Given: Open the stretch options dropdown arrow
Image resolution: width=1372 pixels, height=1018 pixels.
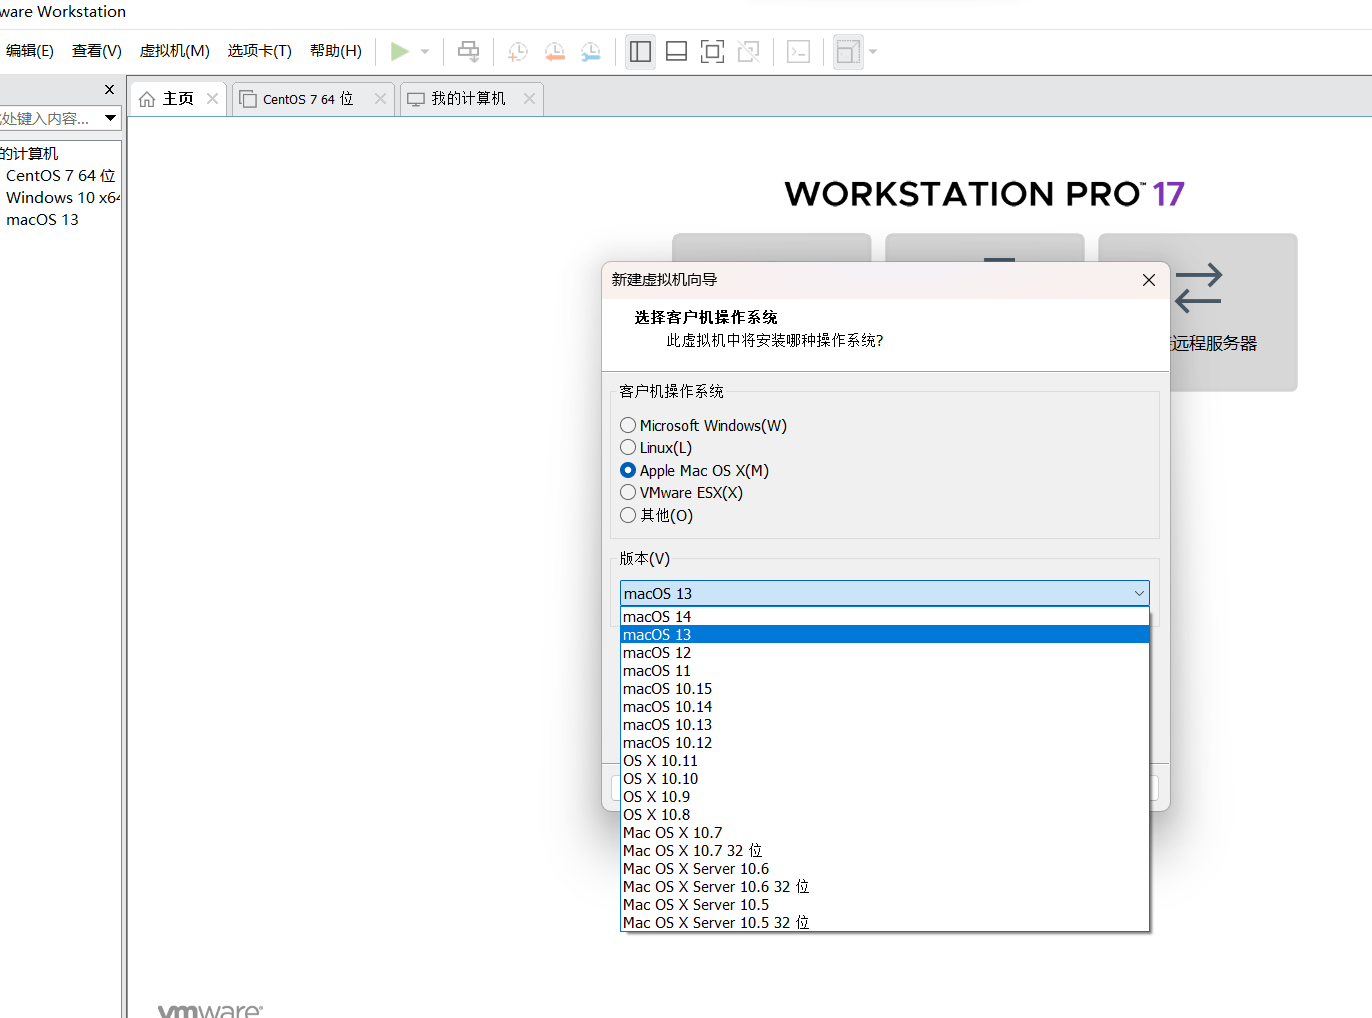Looking at the screenshot, I should pos(873,52).
